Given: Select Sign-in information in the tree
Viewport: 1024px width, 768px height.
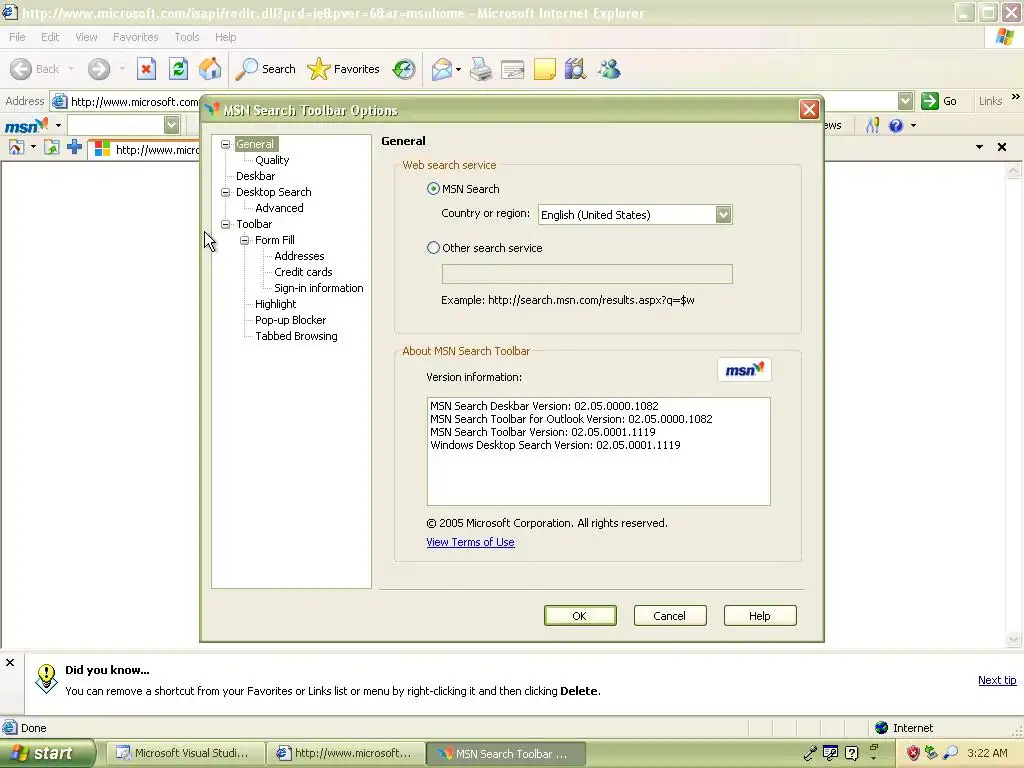Looking at the screenshot, I should (x=319, y=288).
